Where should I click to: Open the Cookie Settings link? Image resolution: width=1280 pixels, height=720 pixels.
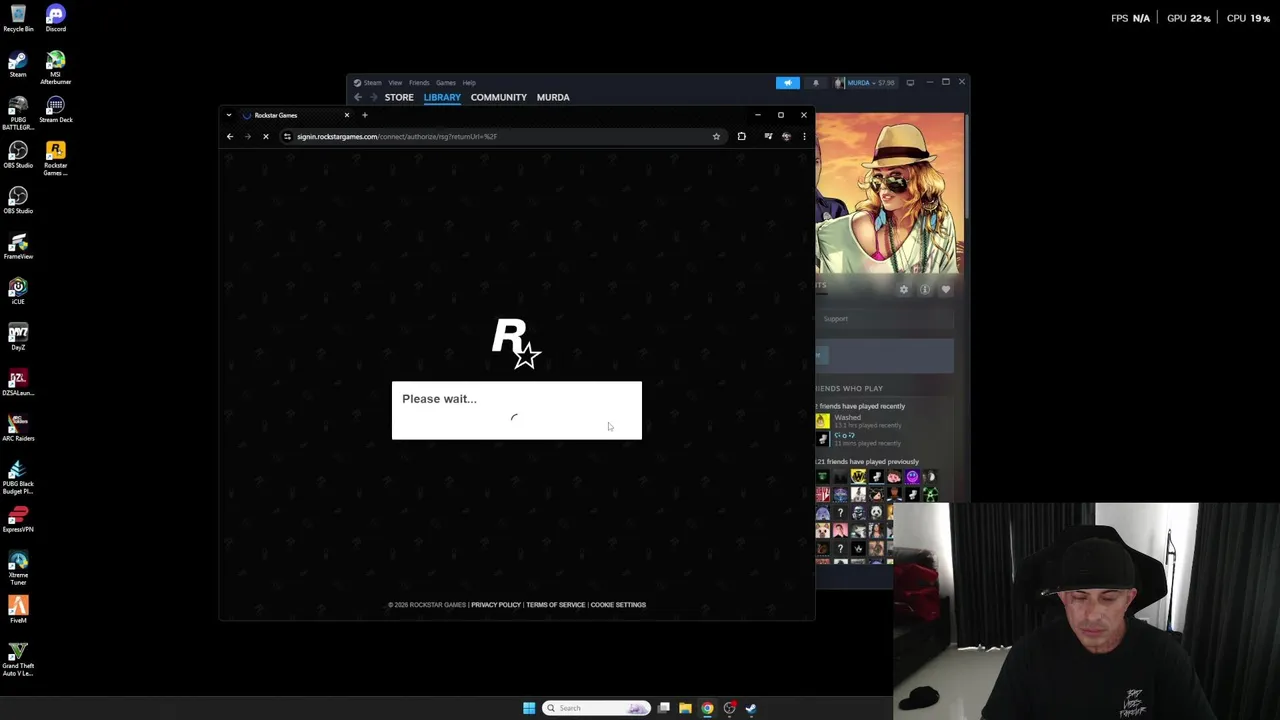click(618, 605)
